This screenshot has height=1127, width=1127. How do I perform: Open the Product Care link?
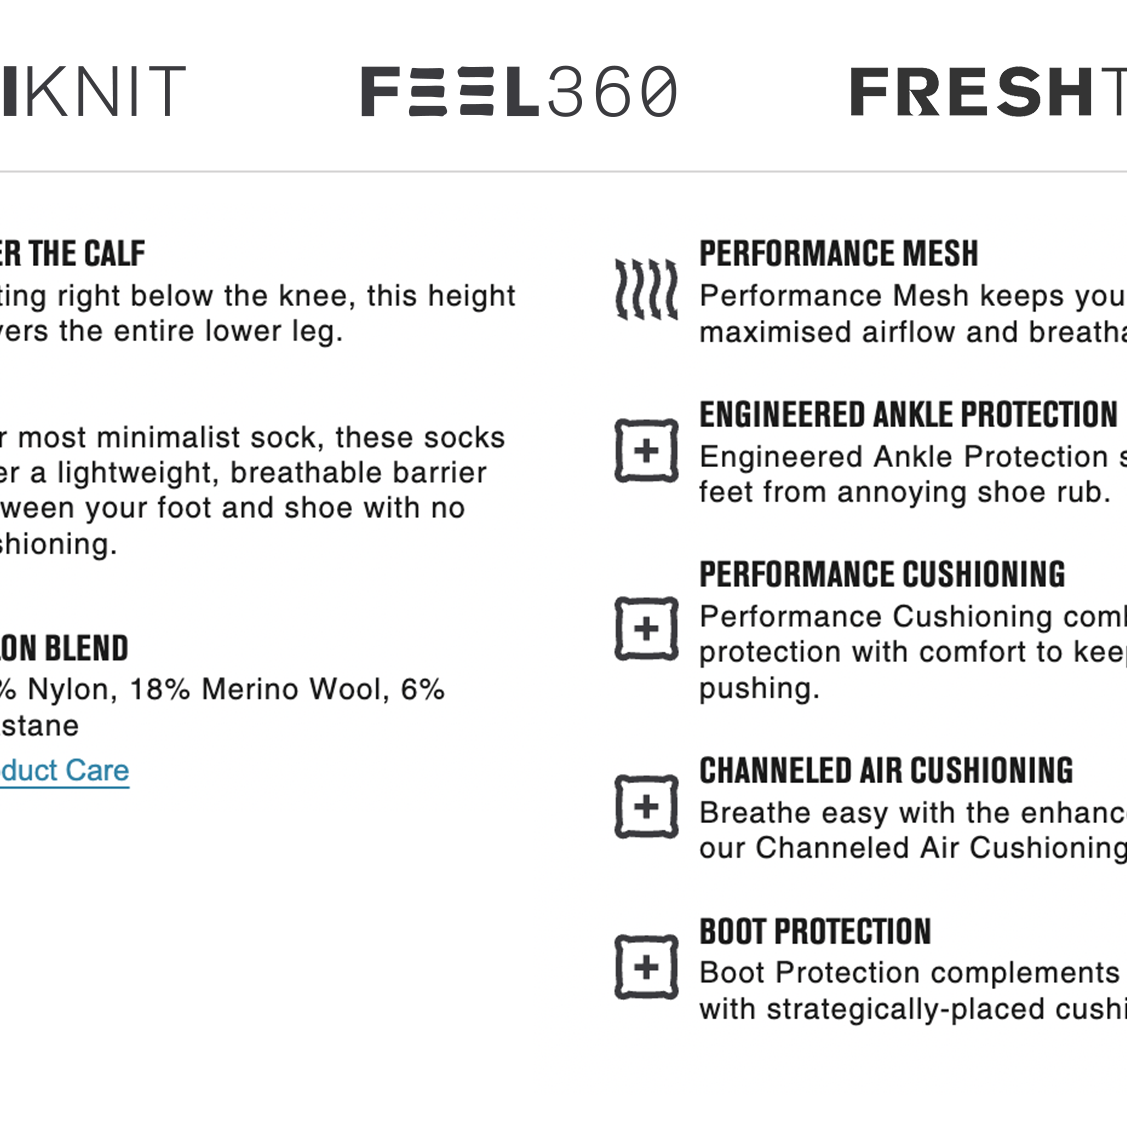click(65, 770)
